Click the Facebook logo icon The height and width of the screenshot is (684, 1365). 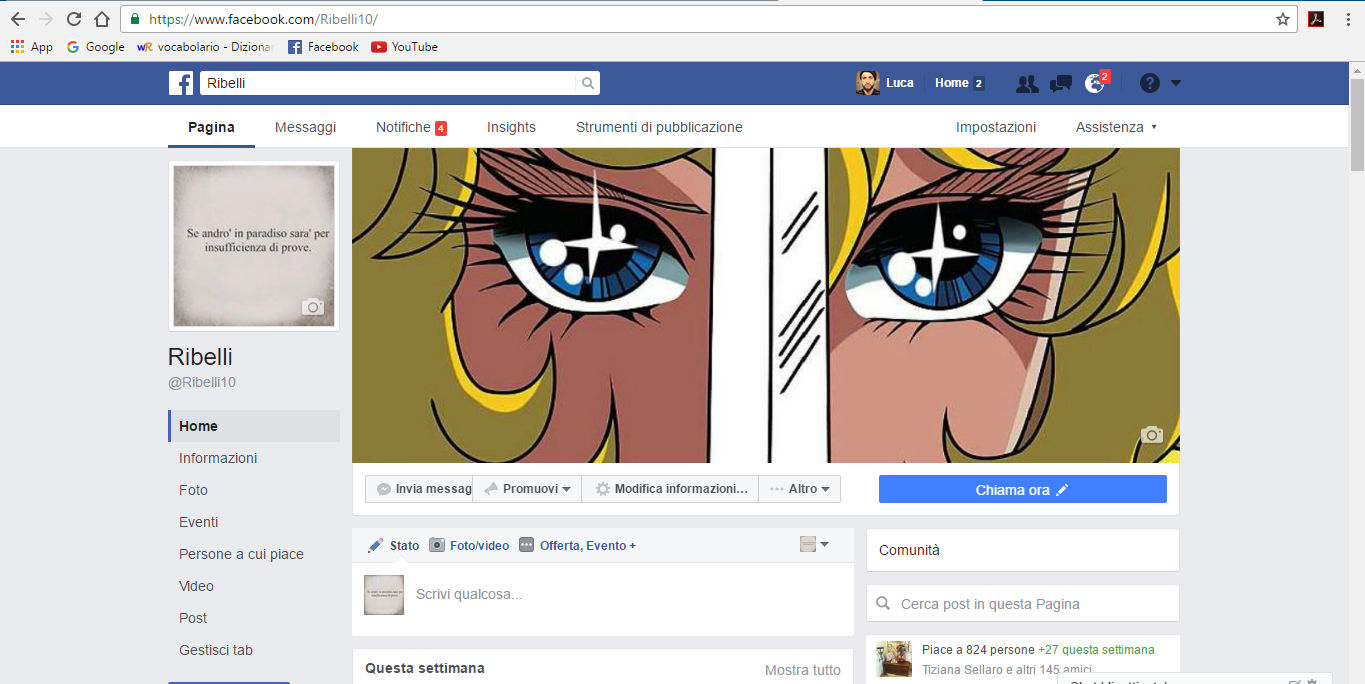point(181,83)
